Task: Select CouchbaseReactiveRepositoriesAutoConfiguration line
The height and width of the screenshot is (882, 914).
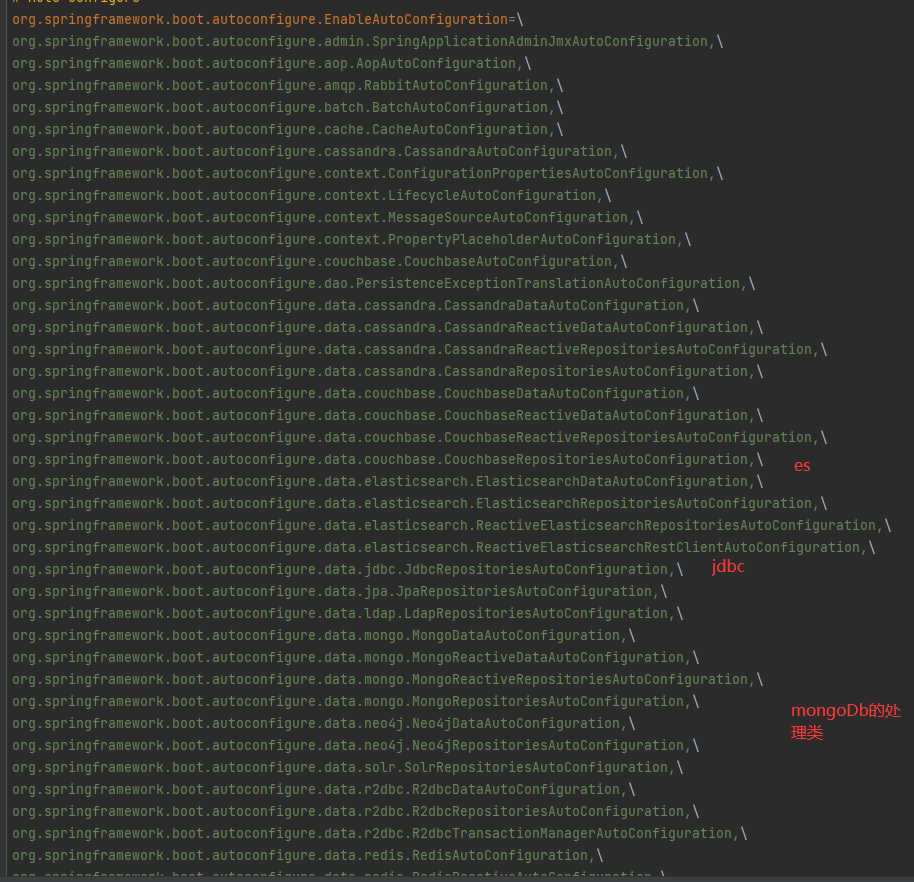Action: tap(419, 438)
